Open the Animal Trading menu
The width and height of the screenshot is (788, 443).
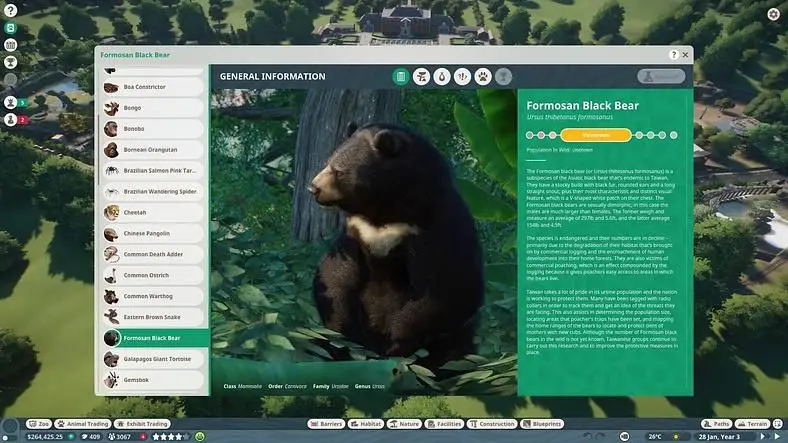coord(82,424)
